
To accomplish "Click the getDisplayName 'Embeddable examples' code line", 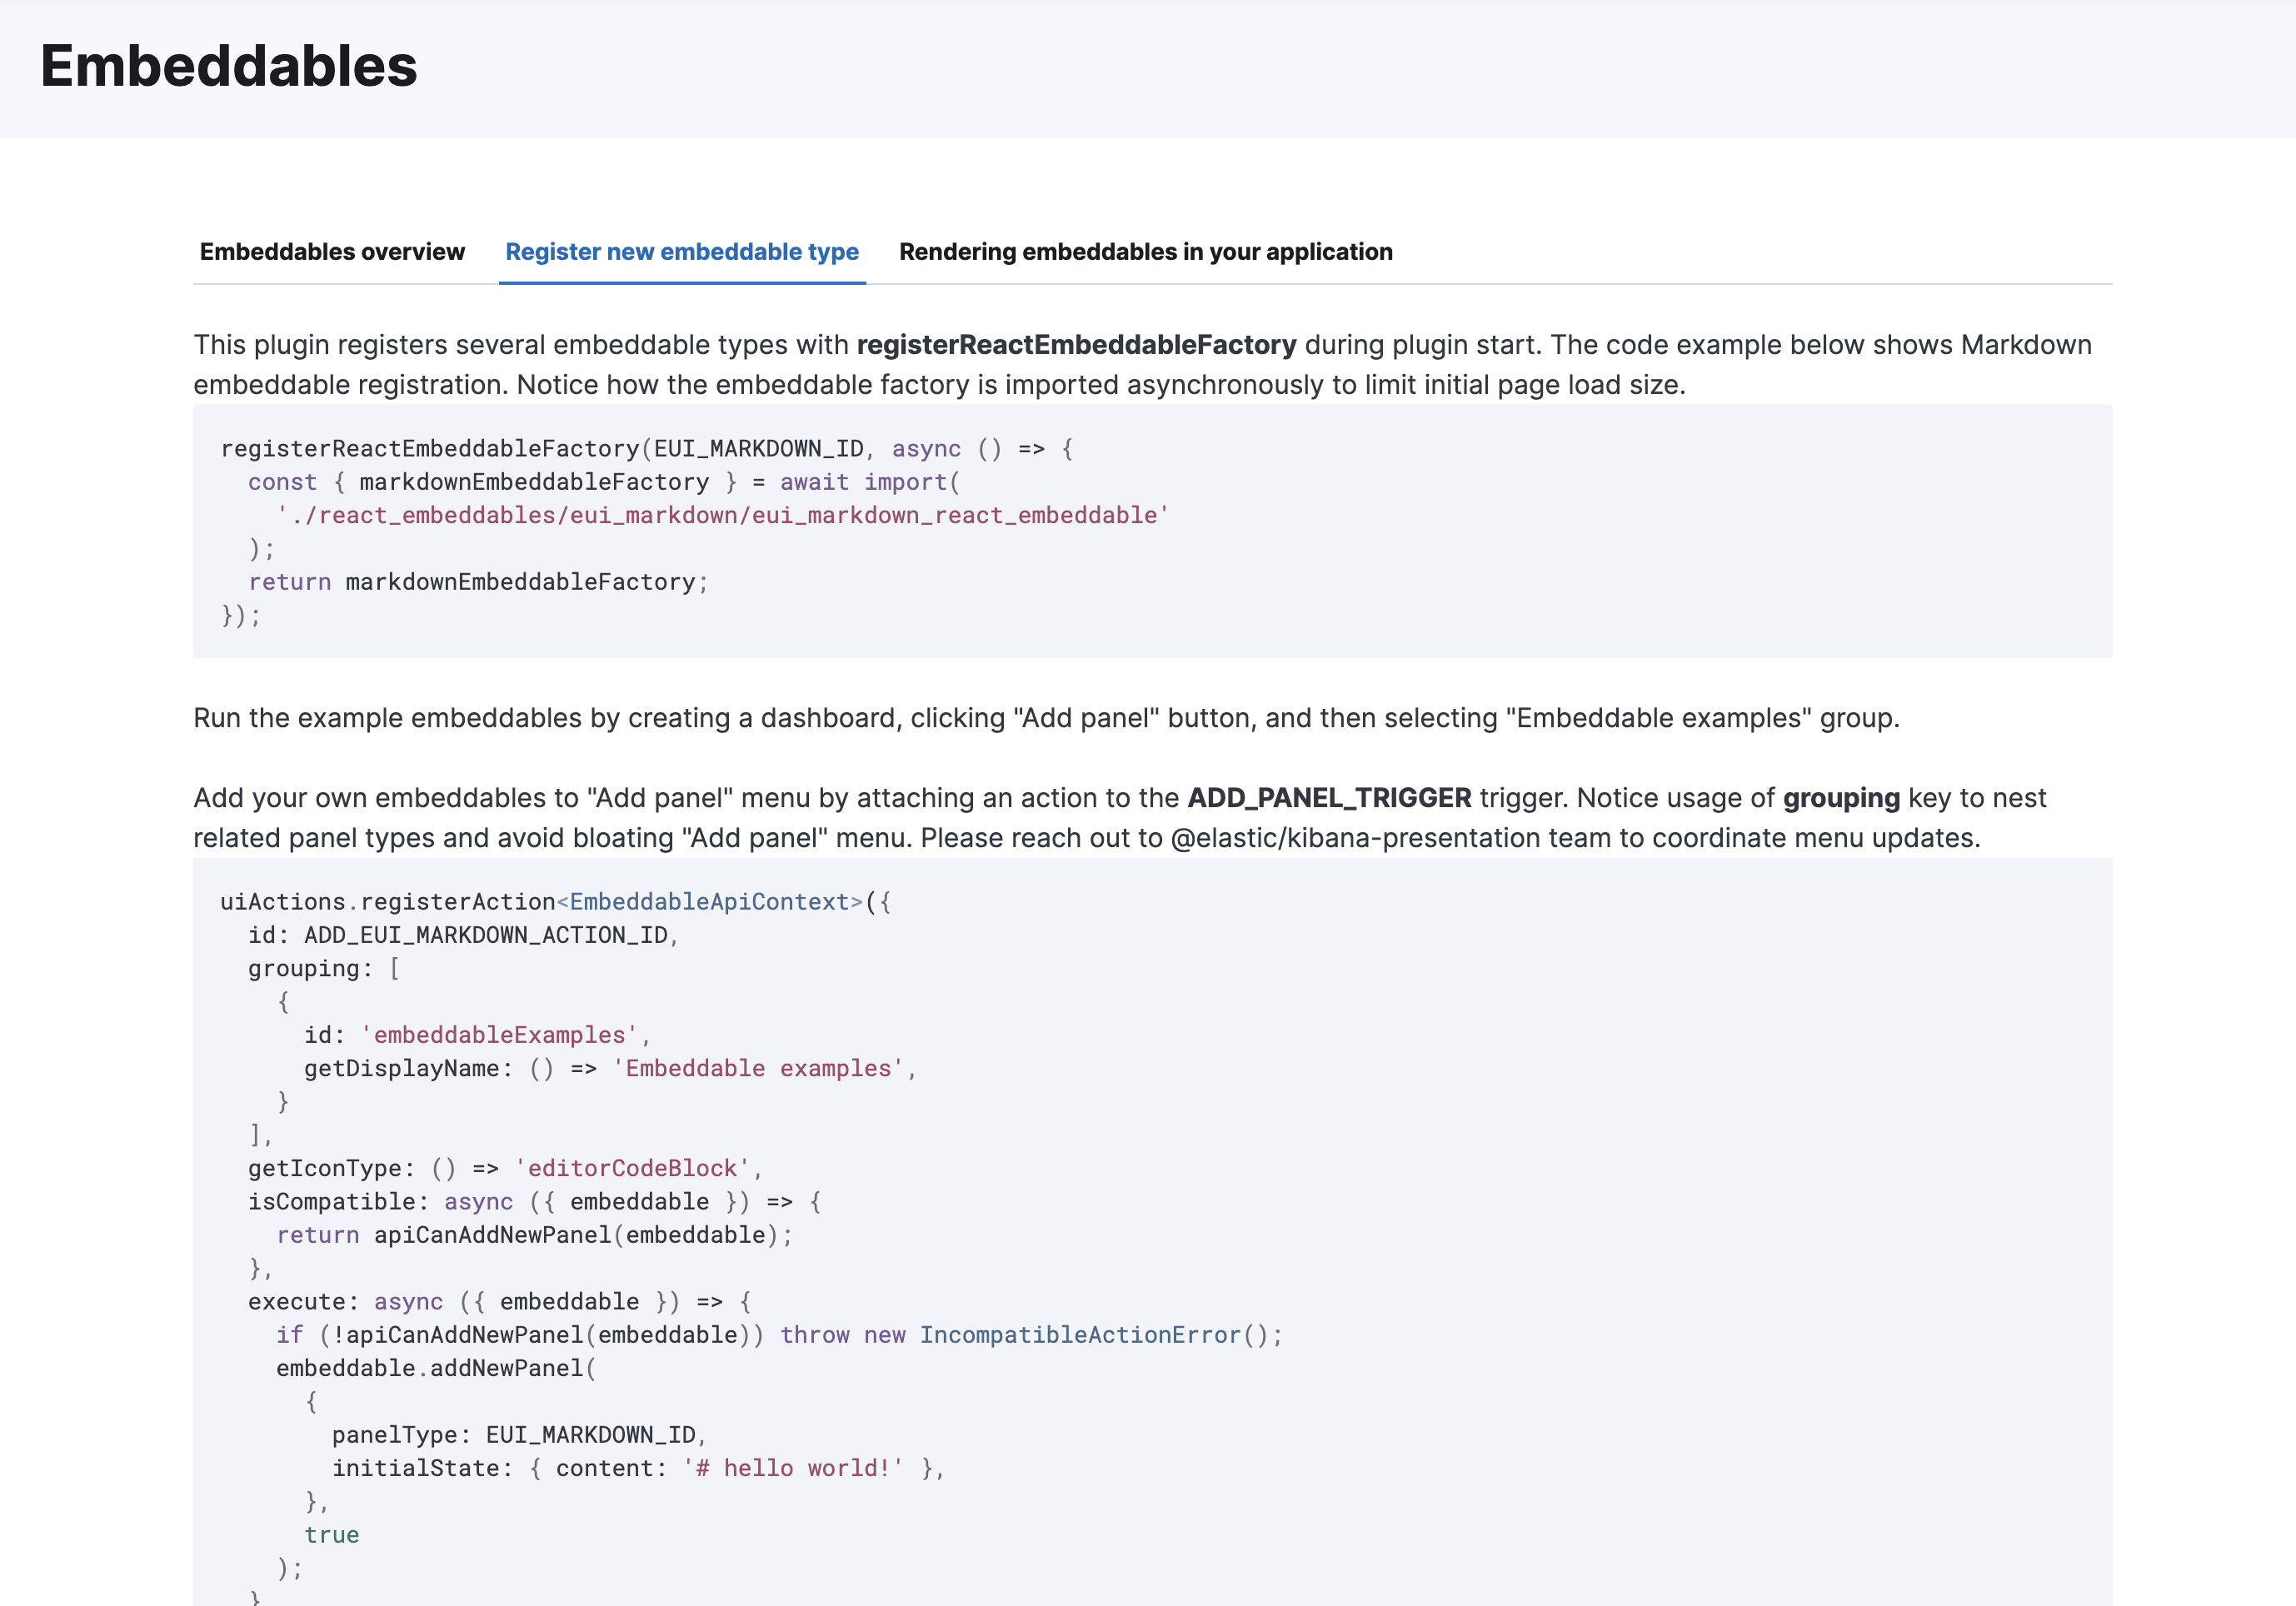I will (610, 1068).
